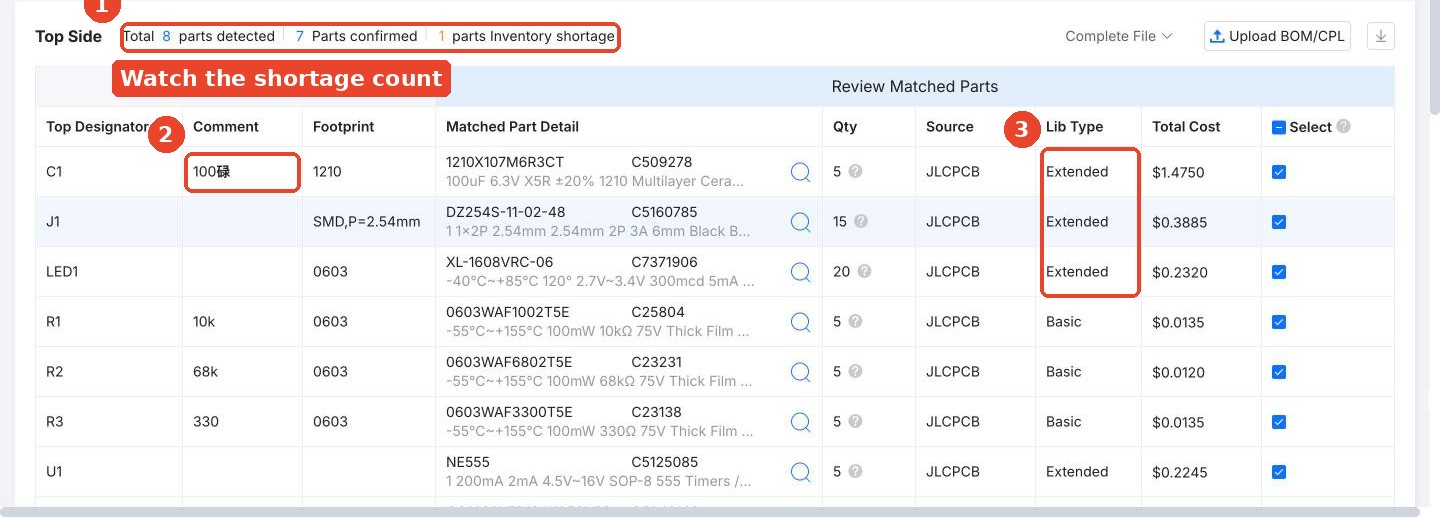
Task: Uncheck the J1 row select checkbox
Action: 1278,222
